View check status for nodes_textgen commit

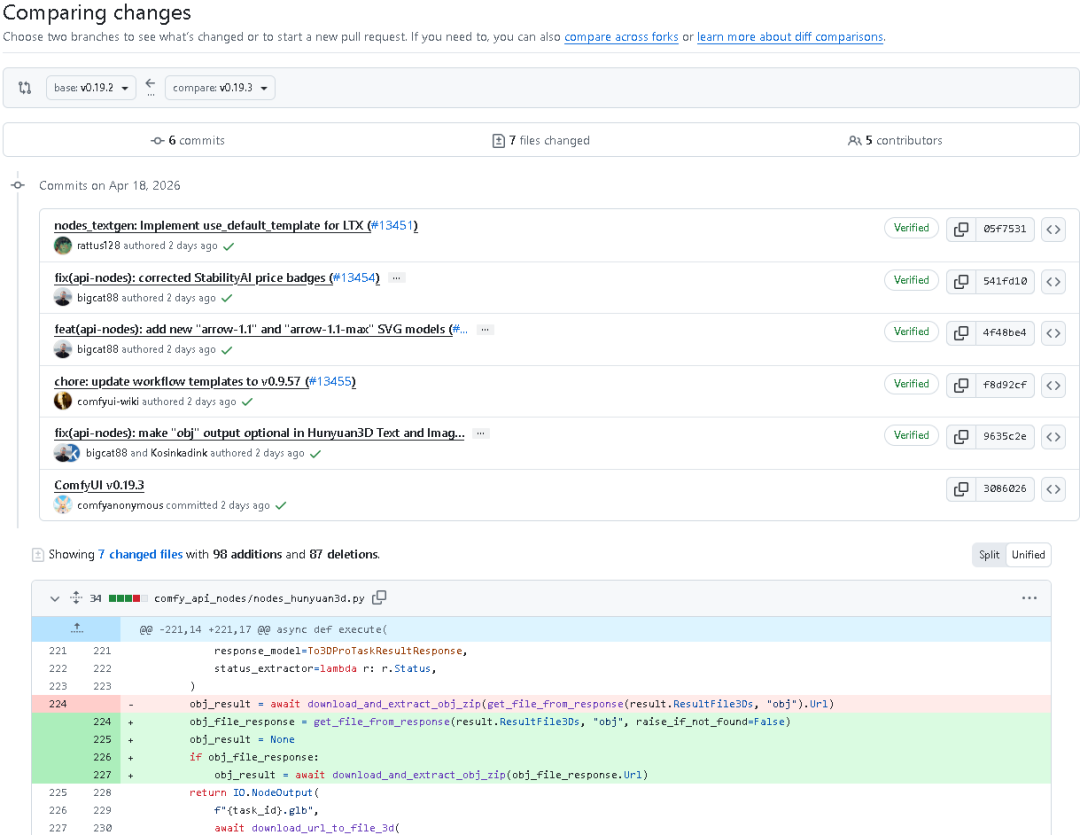229,246
